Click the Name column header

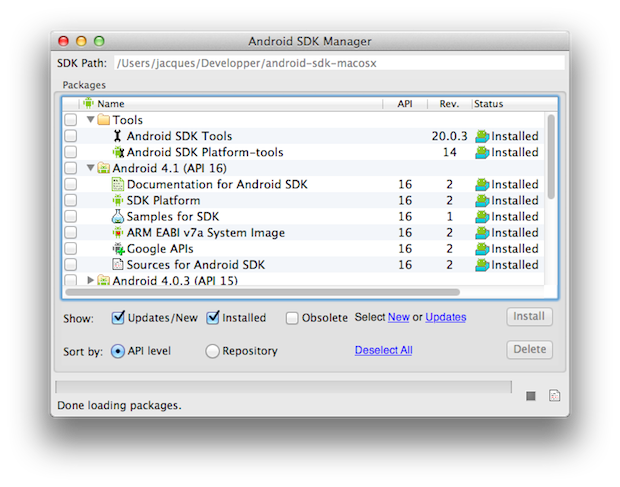231,104
